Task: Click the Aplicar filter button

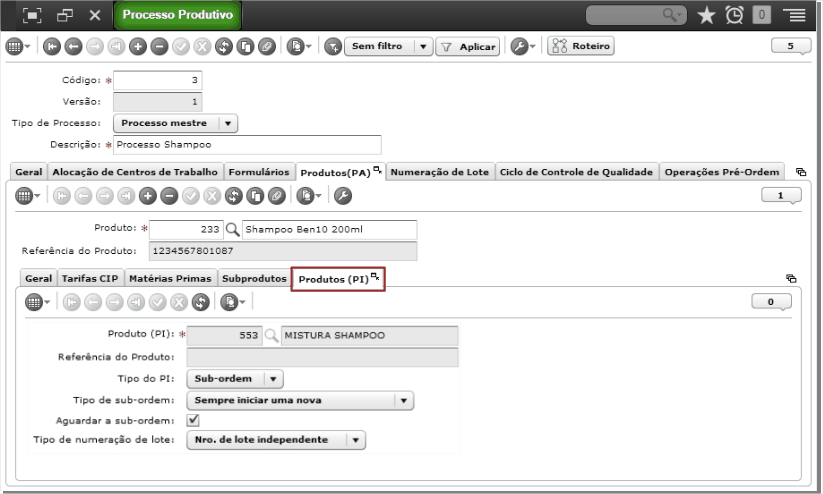Action: (468, 47)
